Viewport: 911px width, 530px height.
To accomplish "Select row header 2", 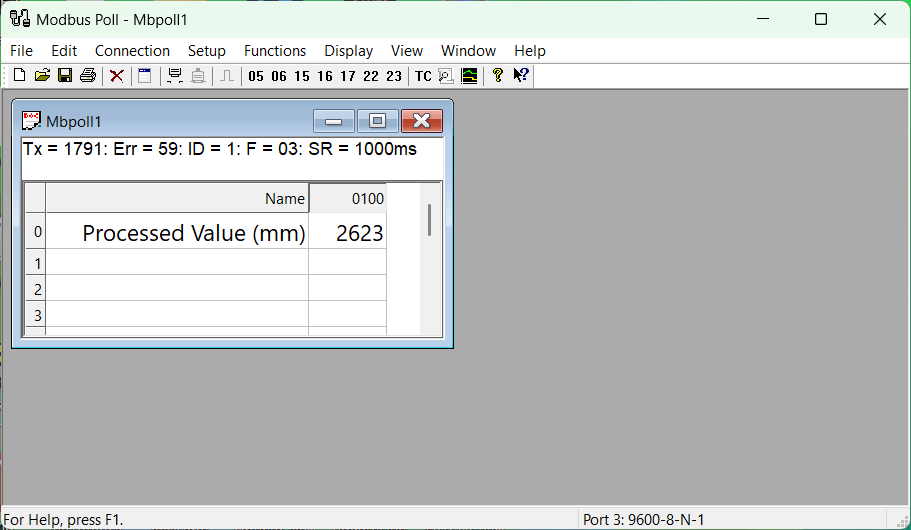I will pos(35,289).
